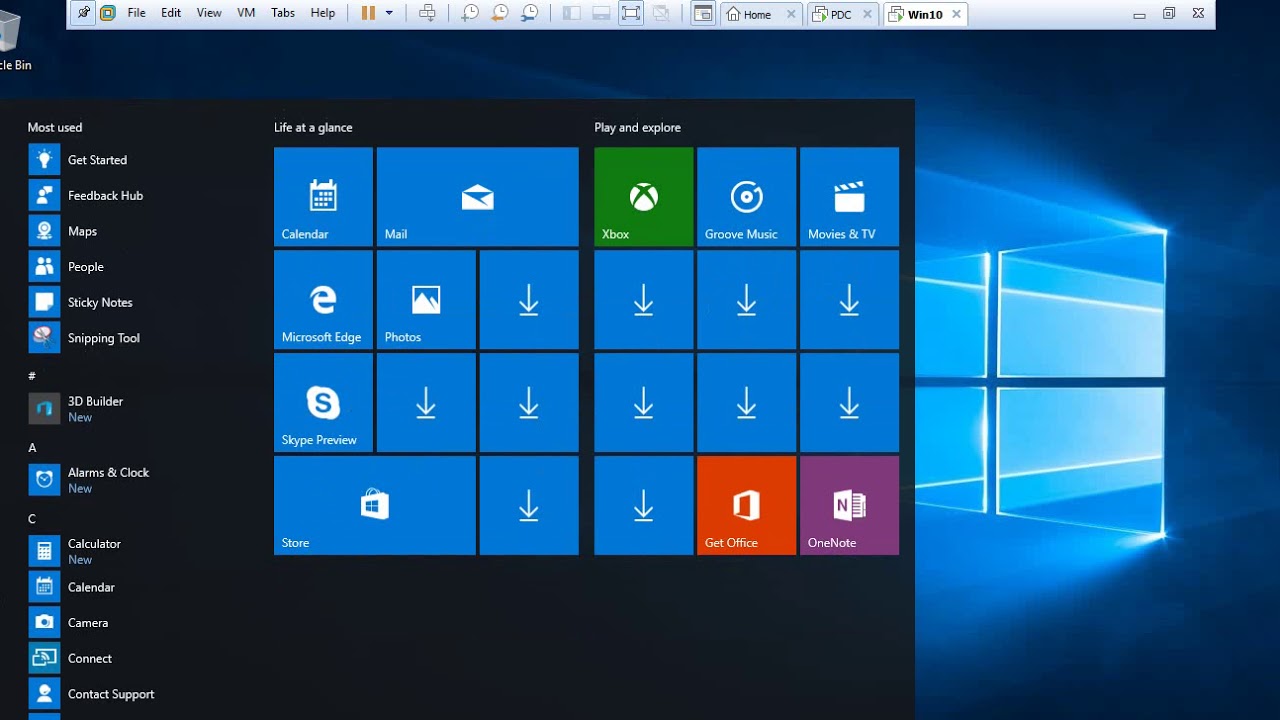Open the VM menu
The width and height of the screenshot is (1280, 720).
246,13
